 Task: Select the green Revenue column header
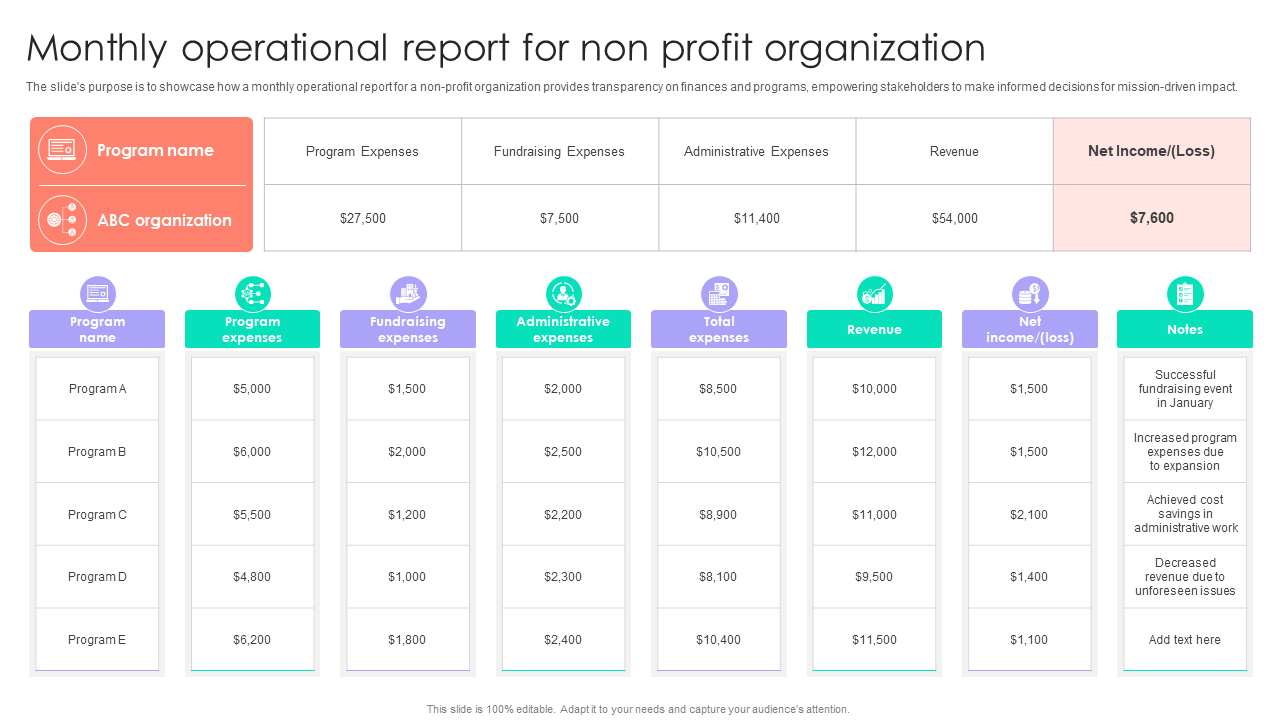coord(874,329)
